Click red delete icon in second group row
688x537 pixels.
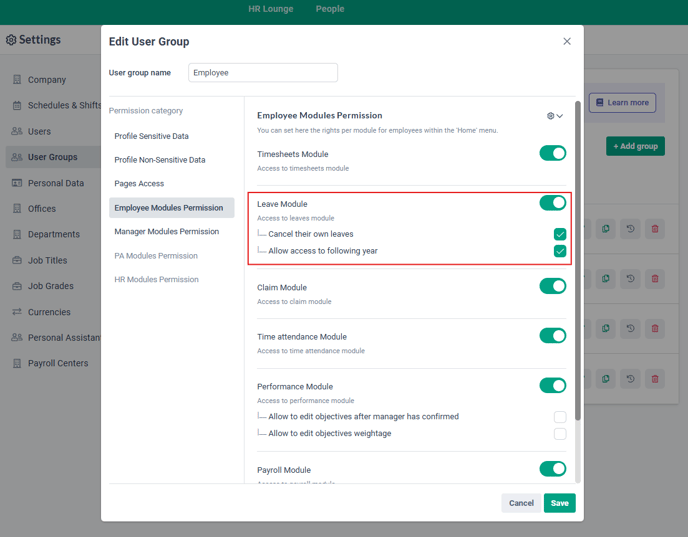[655, 279]
